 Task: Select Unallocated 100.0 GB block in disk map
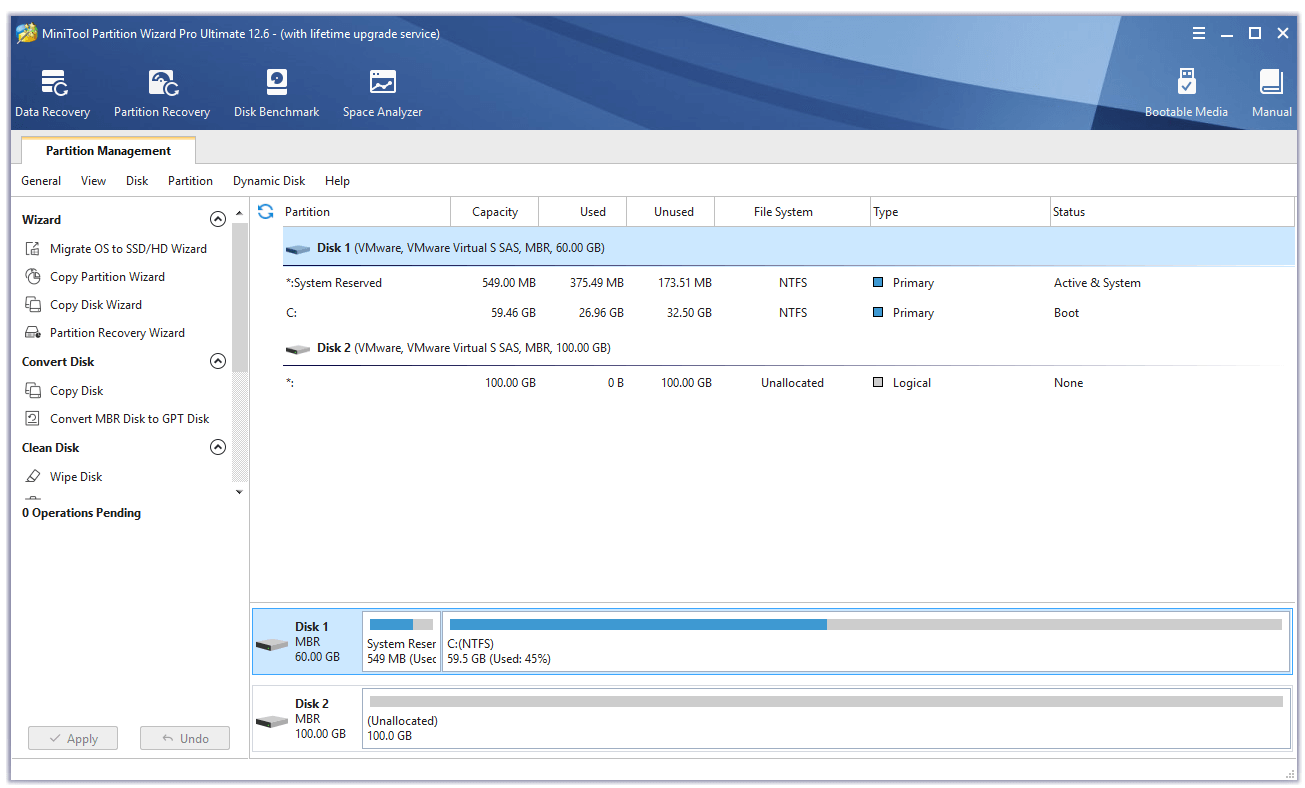pyautogui.click(x=826, y=718)
